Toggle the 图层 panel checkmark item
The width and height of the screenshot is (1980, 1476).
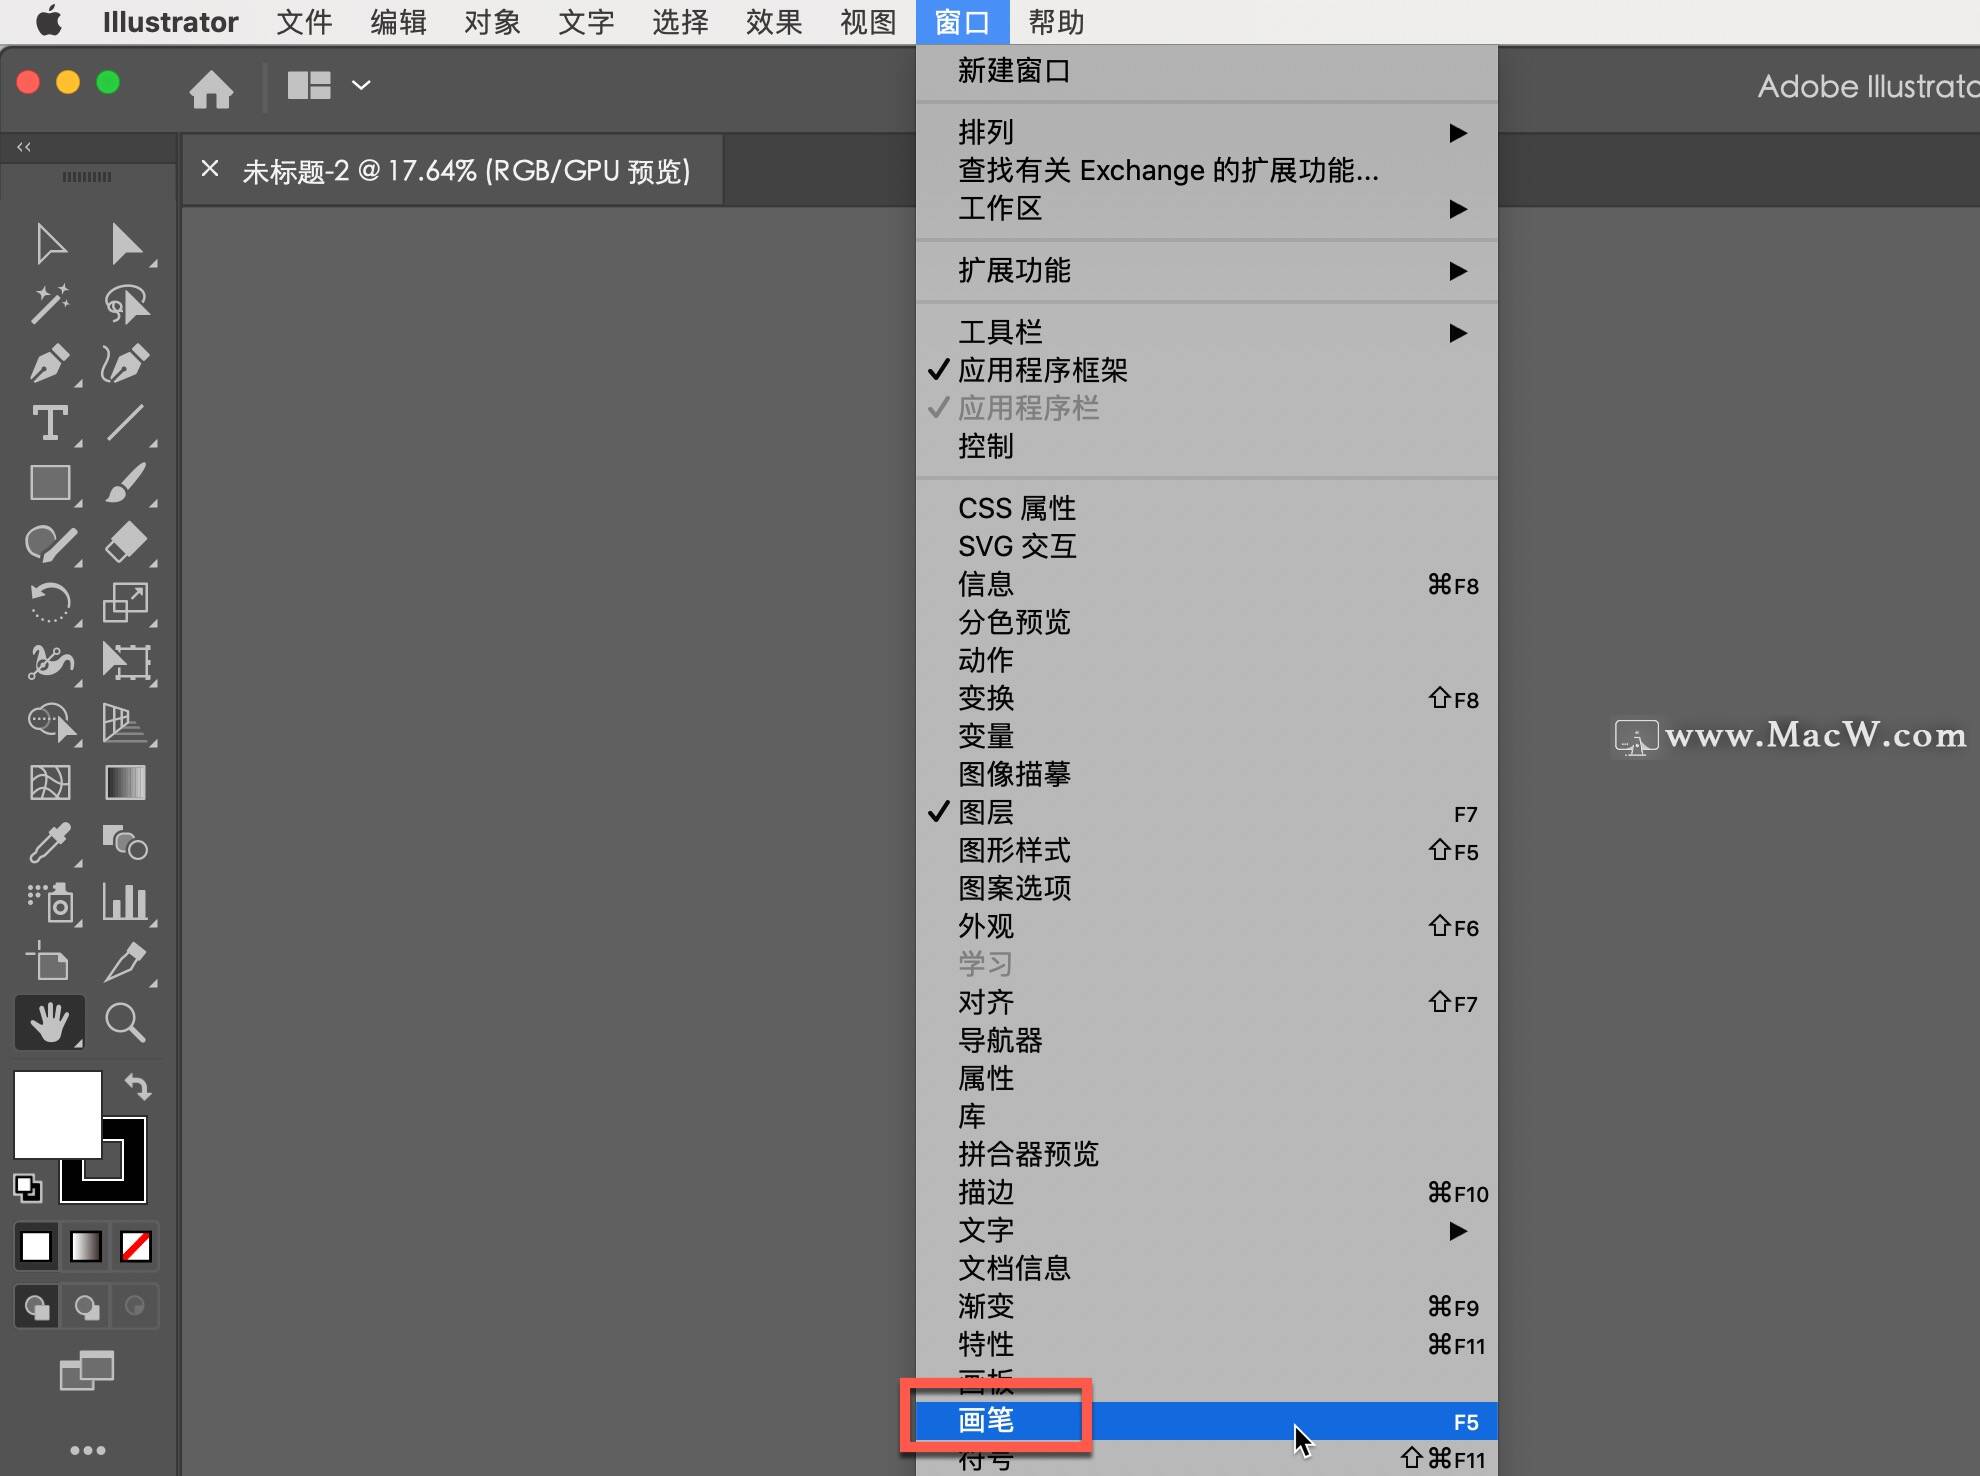coord(1207,813)
